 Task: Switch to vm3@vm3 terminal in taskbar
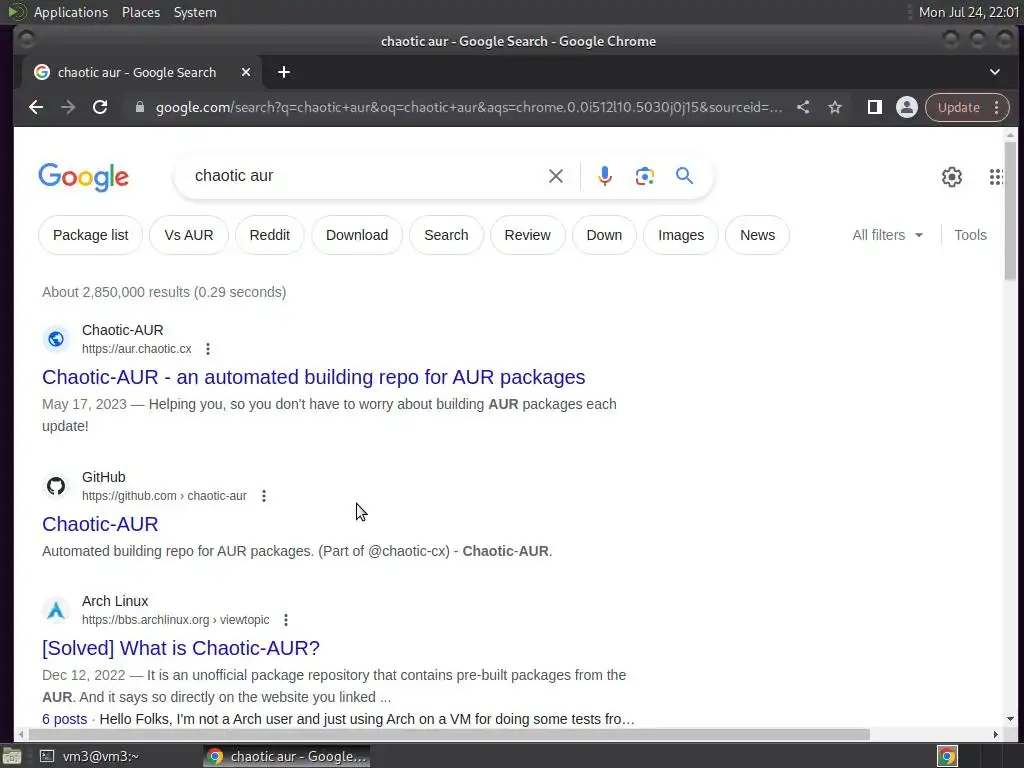(91, 756)
